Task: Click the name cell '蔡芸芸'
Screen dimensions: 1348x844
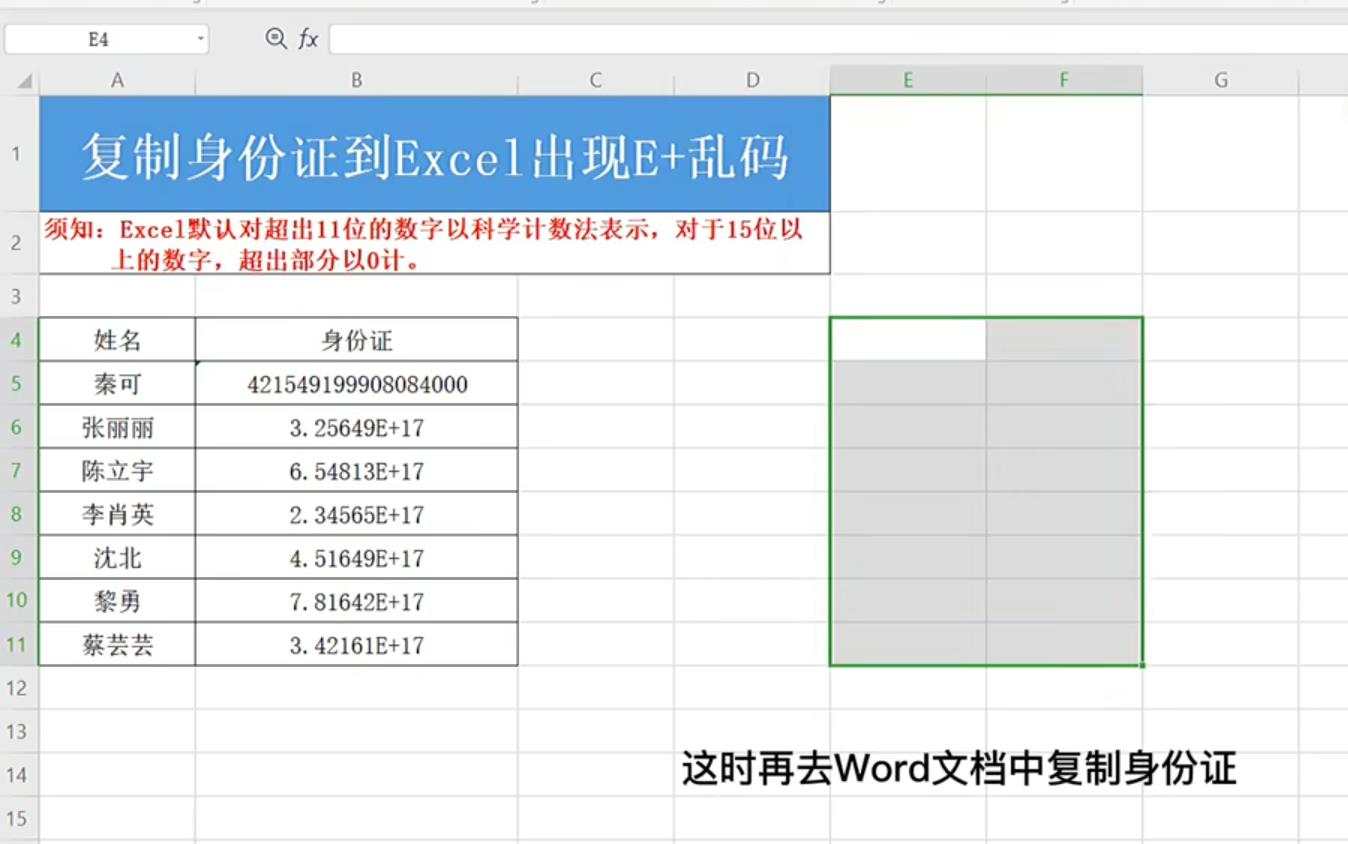Action: point(117,645)
